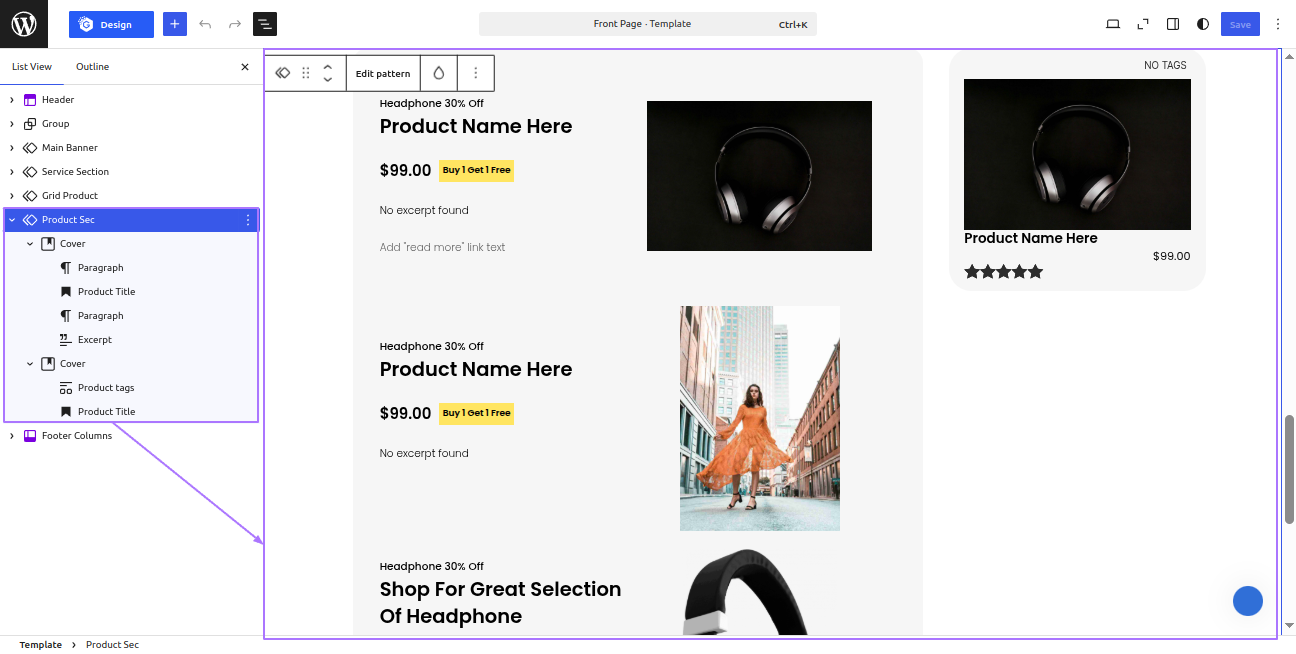This screenshot has height=654, width=1296.
Task: Open the external view site icon
Action: coord(1143,24)
